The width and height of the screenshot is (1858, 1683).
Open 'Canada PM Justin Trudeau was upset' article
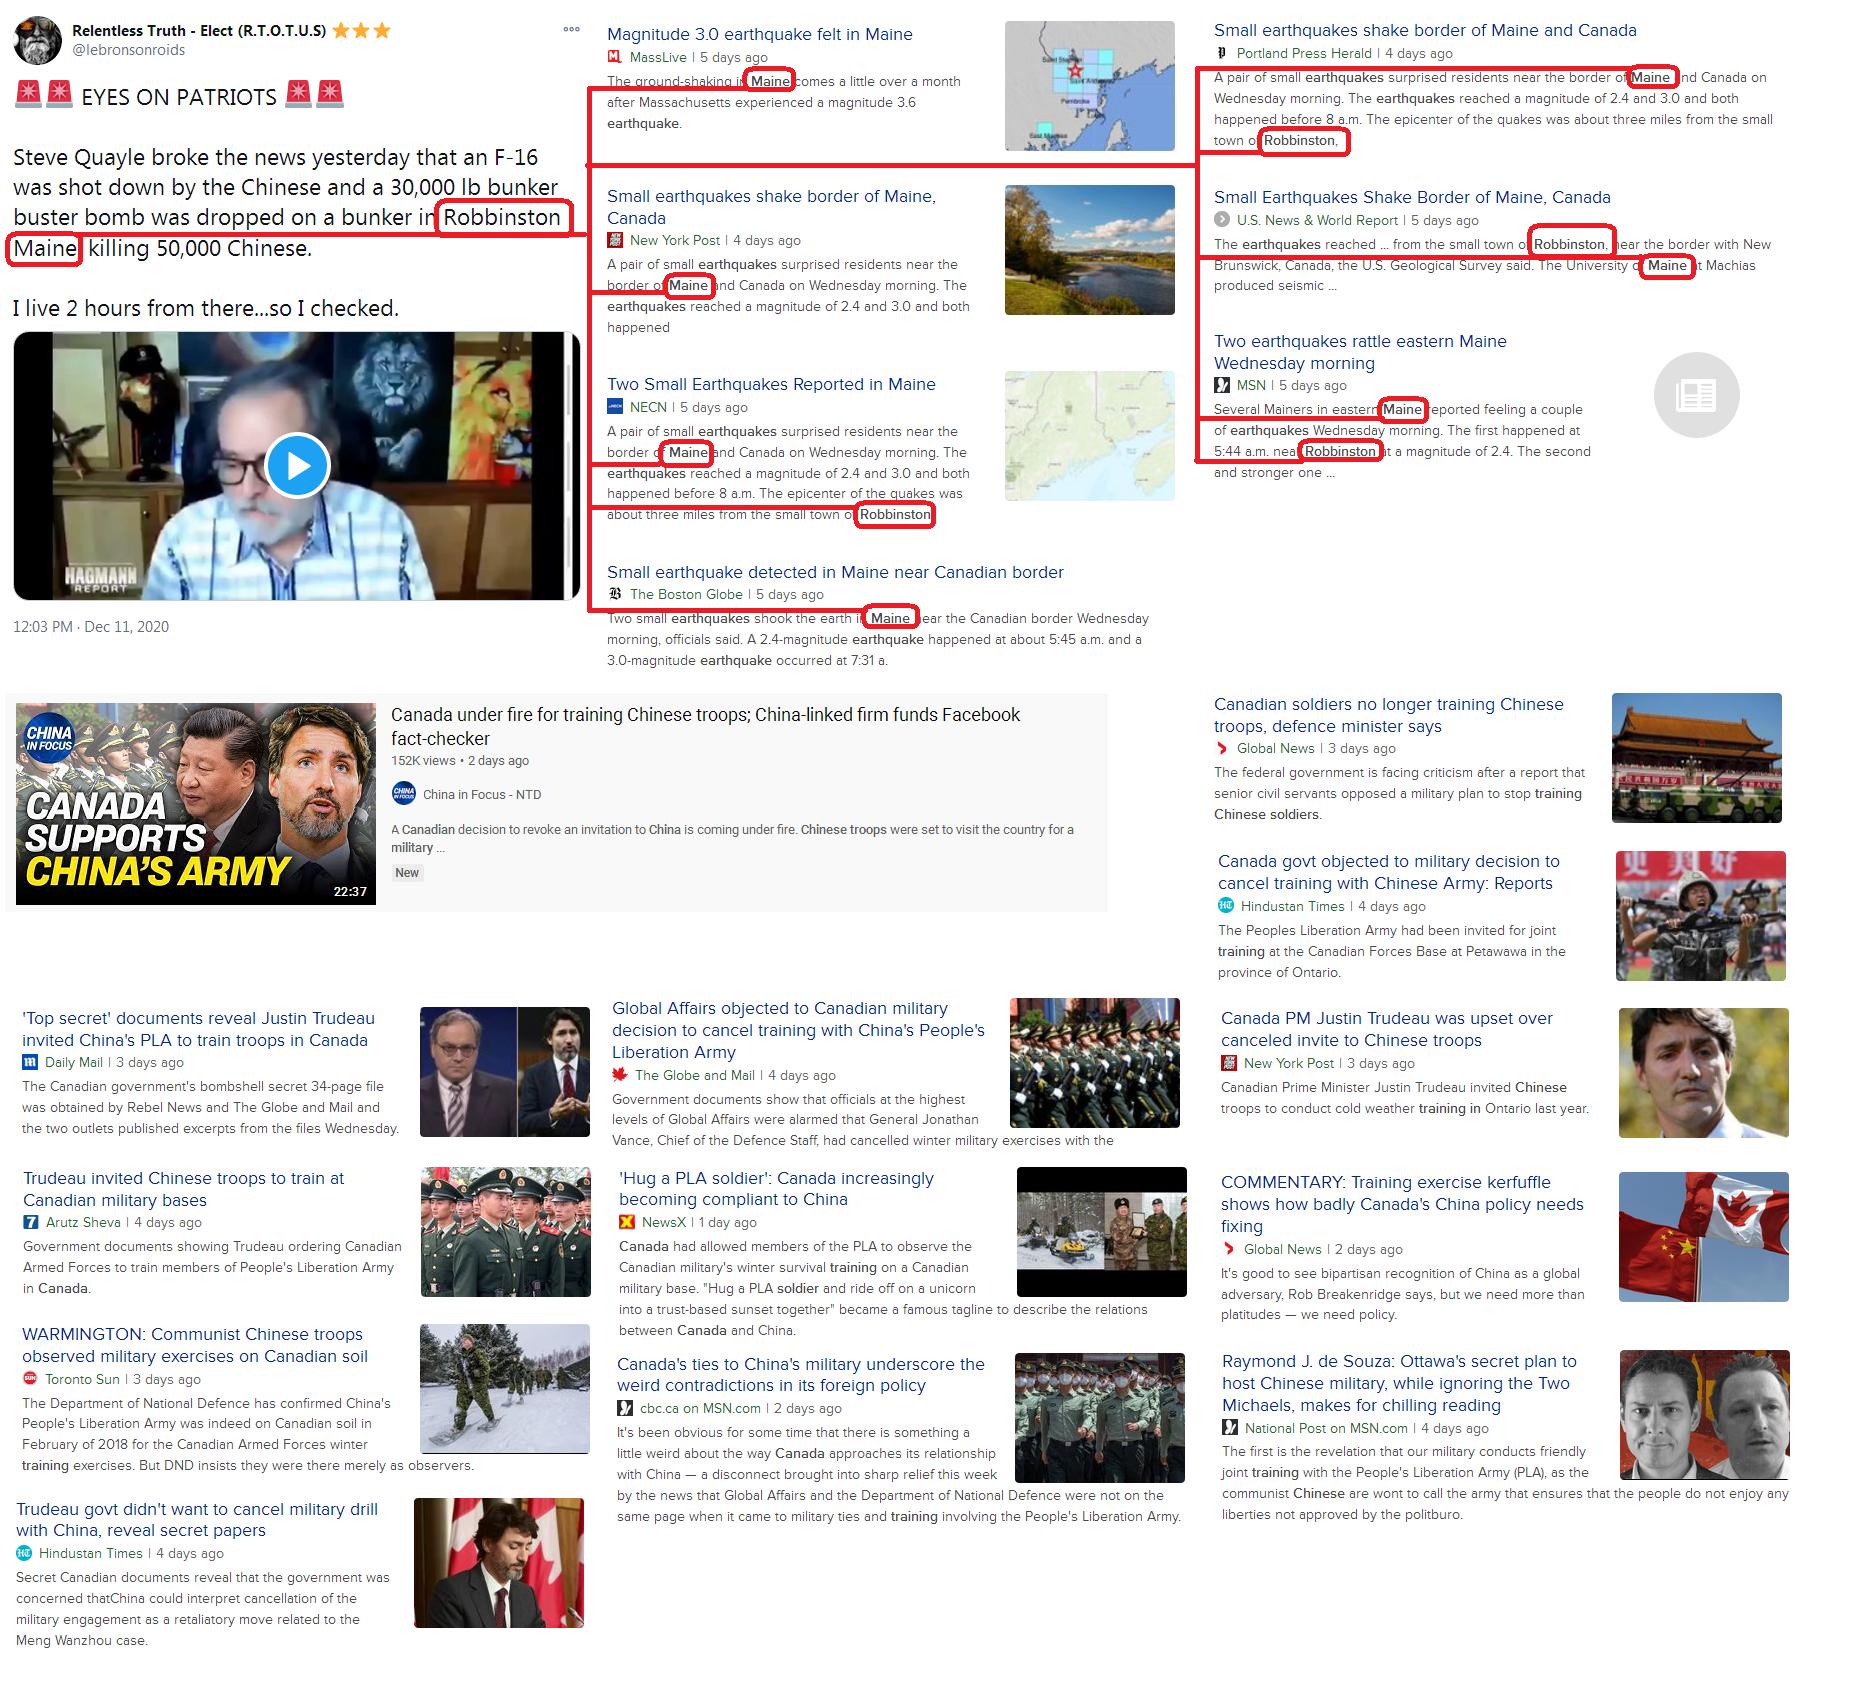tap(1386, 1029)
